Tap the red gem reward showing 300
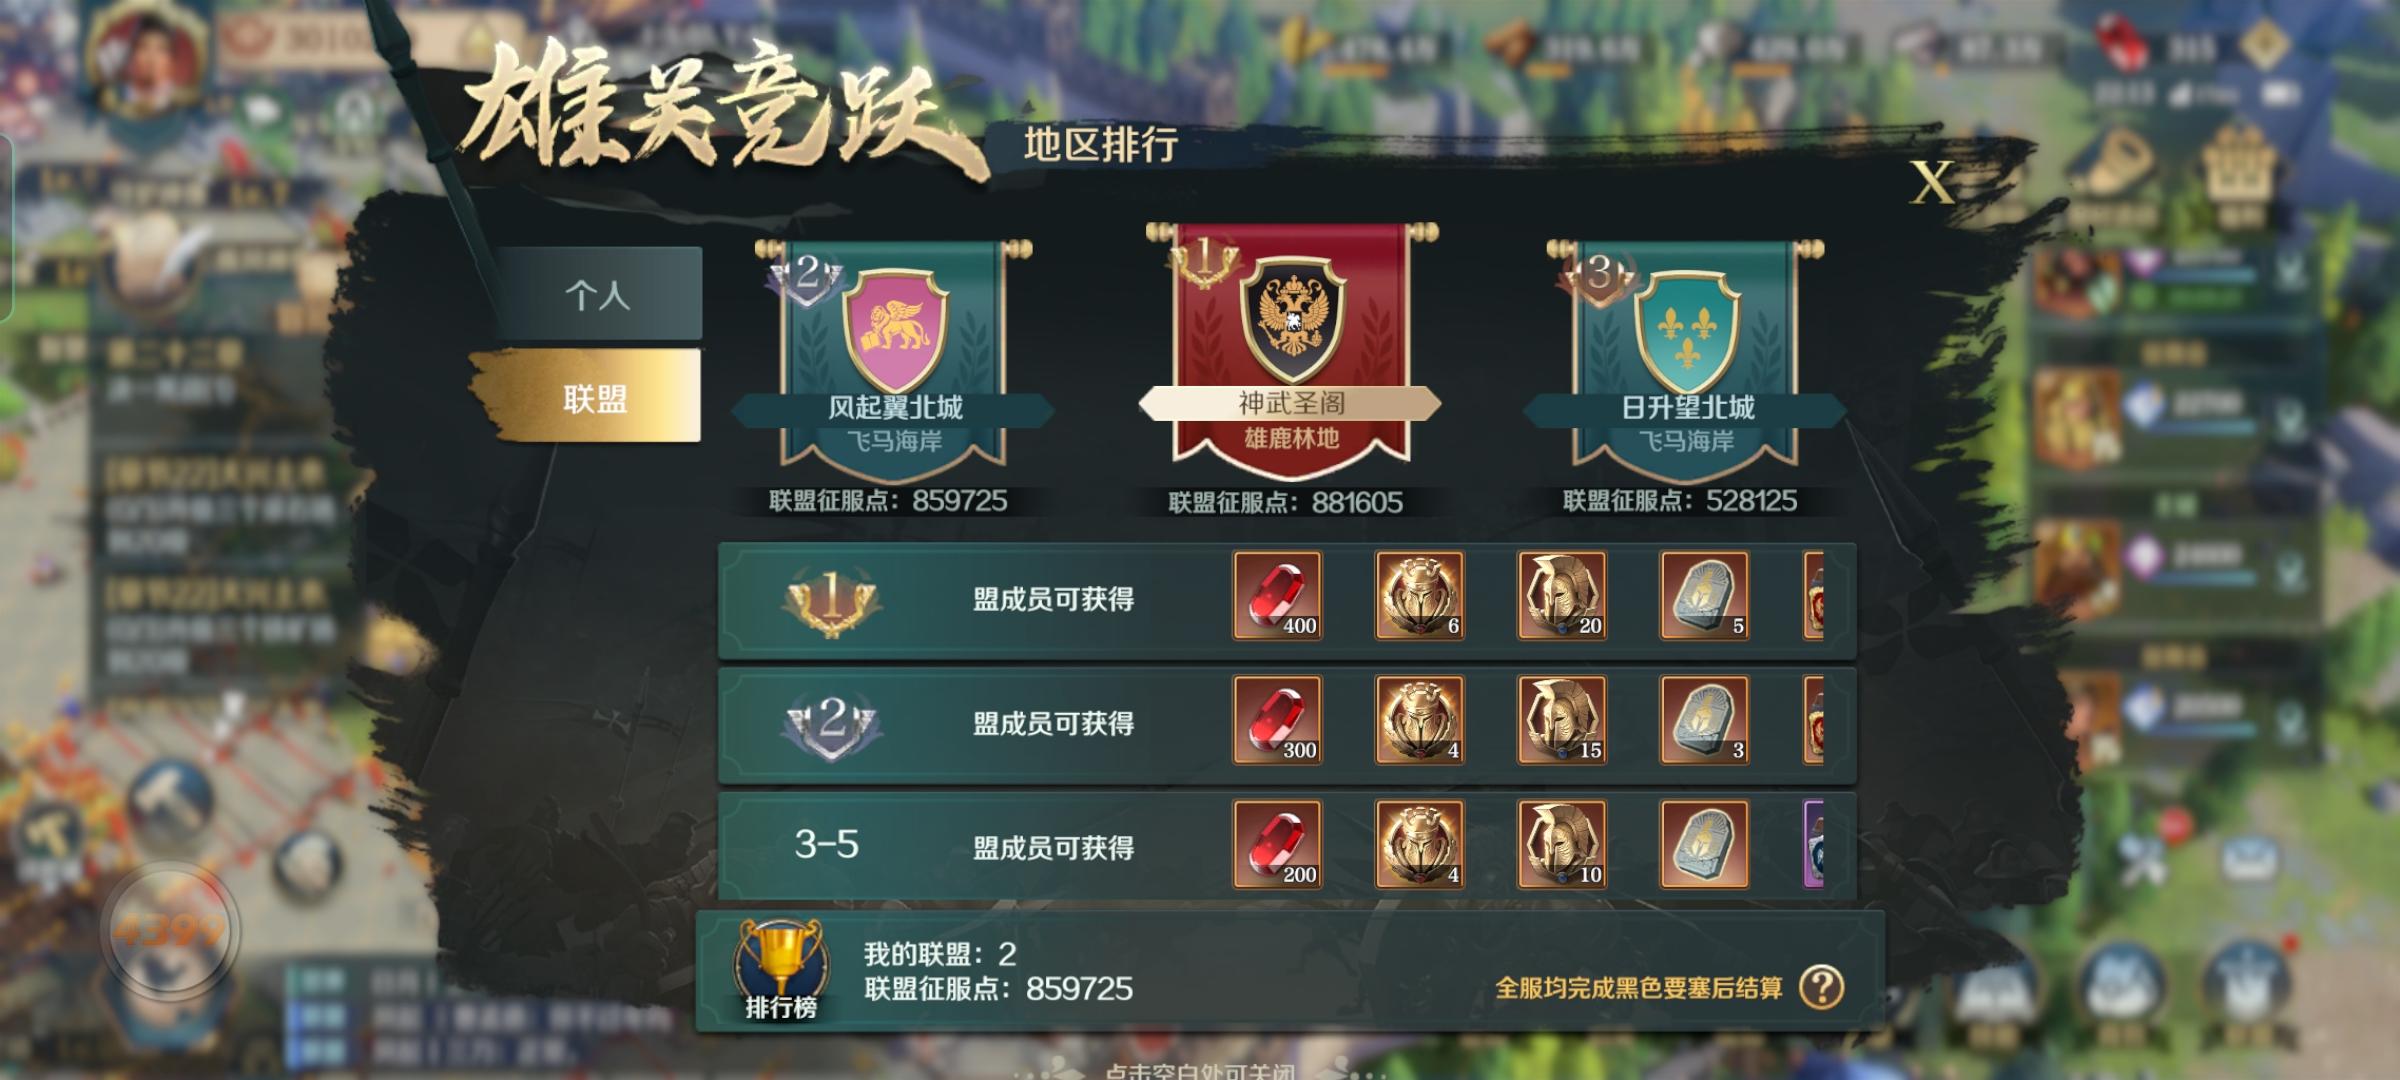The width and height of the screenshot is (2400, 1080). [x=1277, y=720]
